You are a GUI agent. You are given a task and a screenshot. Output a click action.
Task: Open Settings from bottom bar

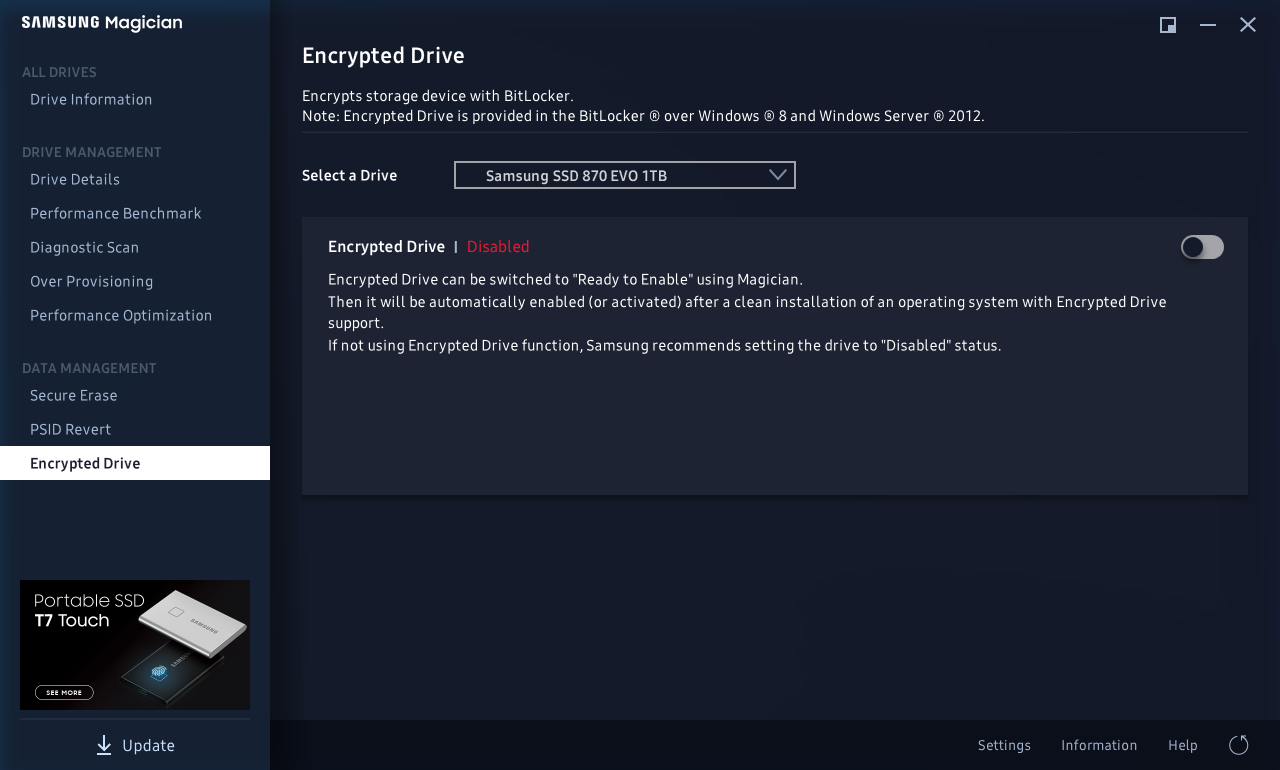[x=1004, y=745]
